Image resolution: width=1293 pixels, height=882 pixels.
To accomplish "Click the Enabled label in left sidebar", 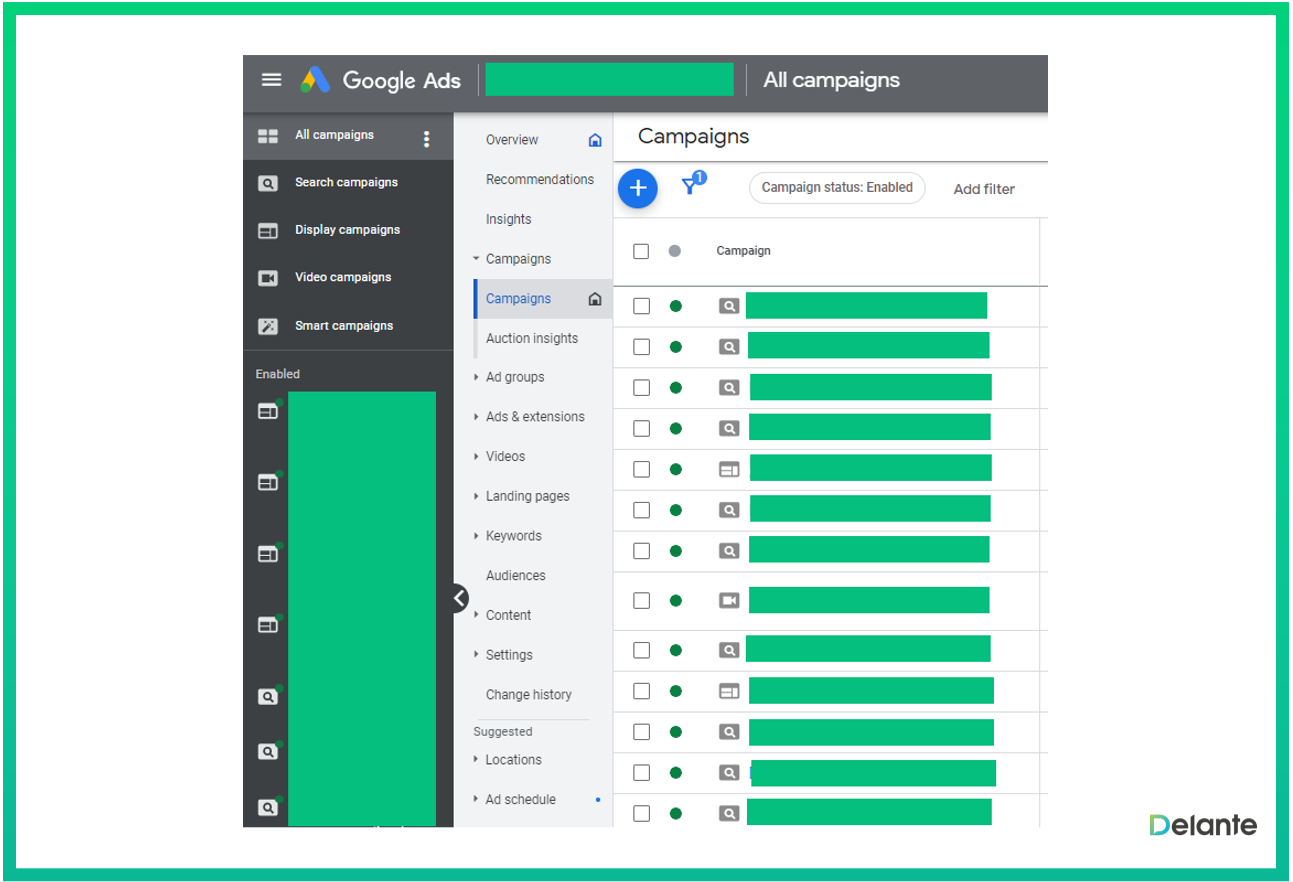I will point(277,374).
